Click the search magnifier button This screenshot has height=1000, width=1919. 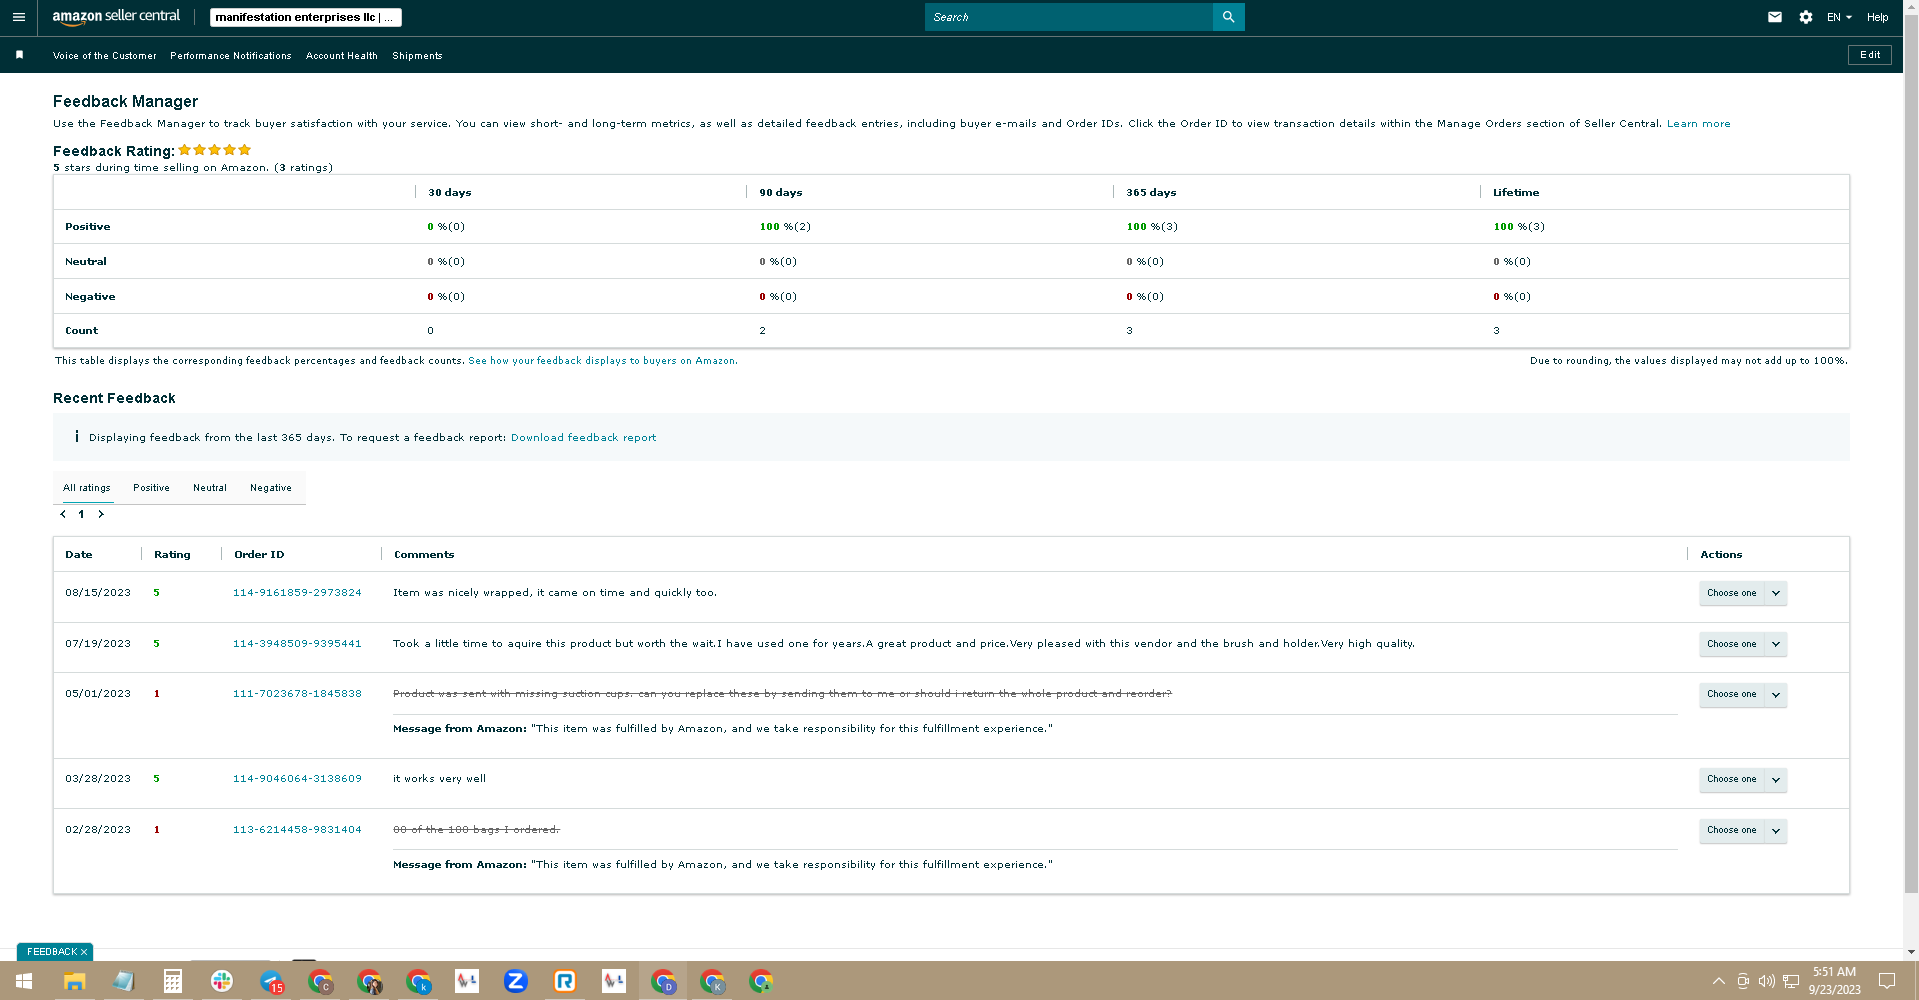(x=1228, y=17)
